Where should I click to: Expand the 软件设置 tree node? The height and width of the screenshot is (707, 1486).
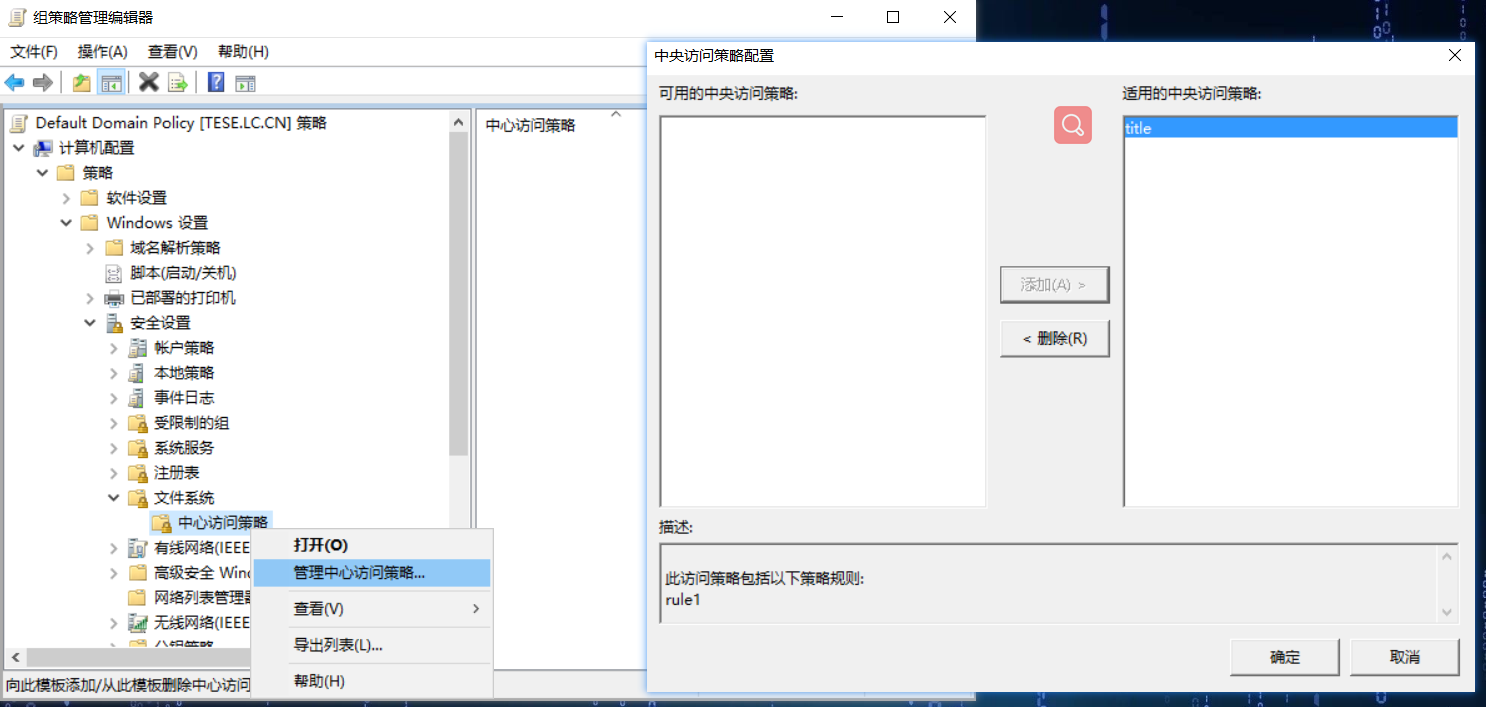pos(67,198)
